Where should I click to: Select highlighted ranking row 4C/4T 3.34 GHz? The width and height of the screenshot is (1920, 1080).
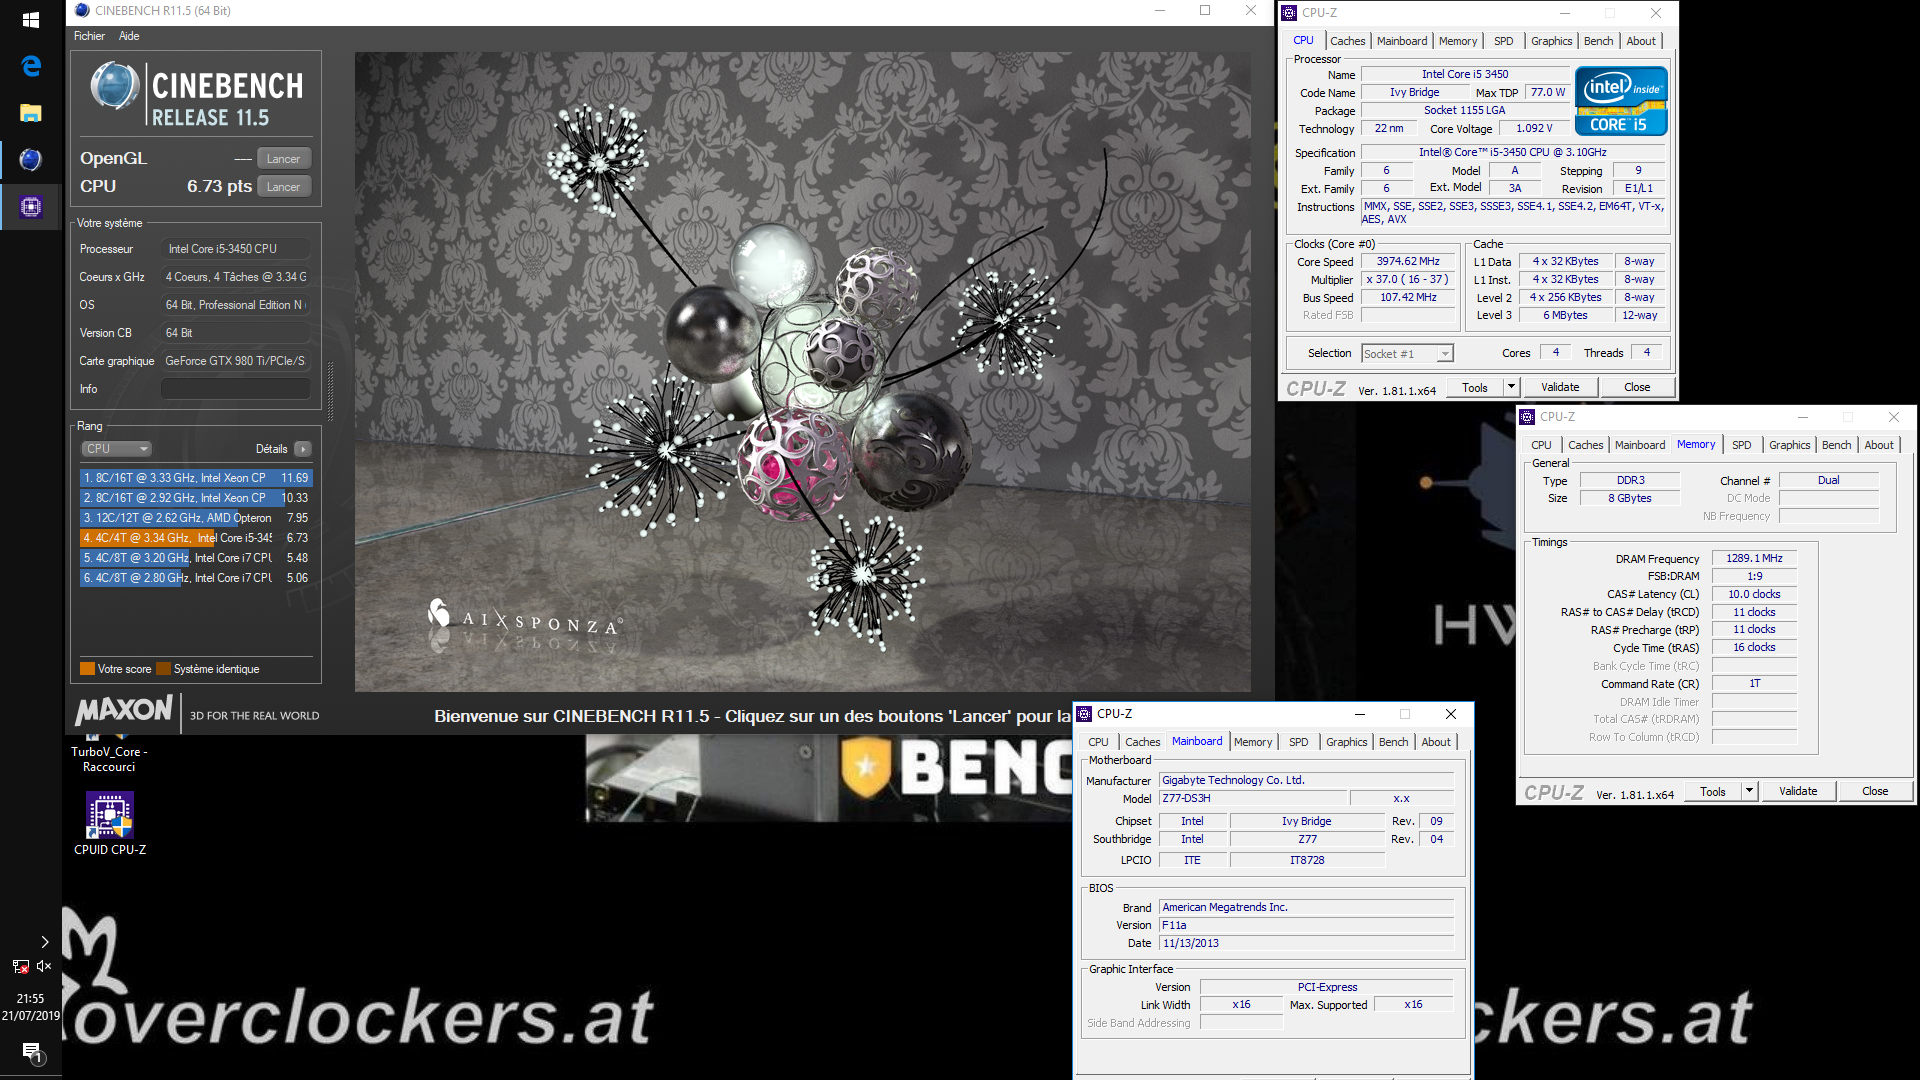click(196, 538)
